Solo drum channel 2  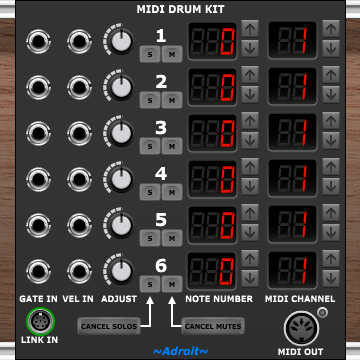coord(150,100)
